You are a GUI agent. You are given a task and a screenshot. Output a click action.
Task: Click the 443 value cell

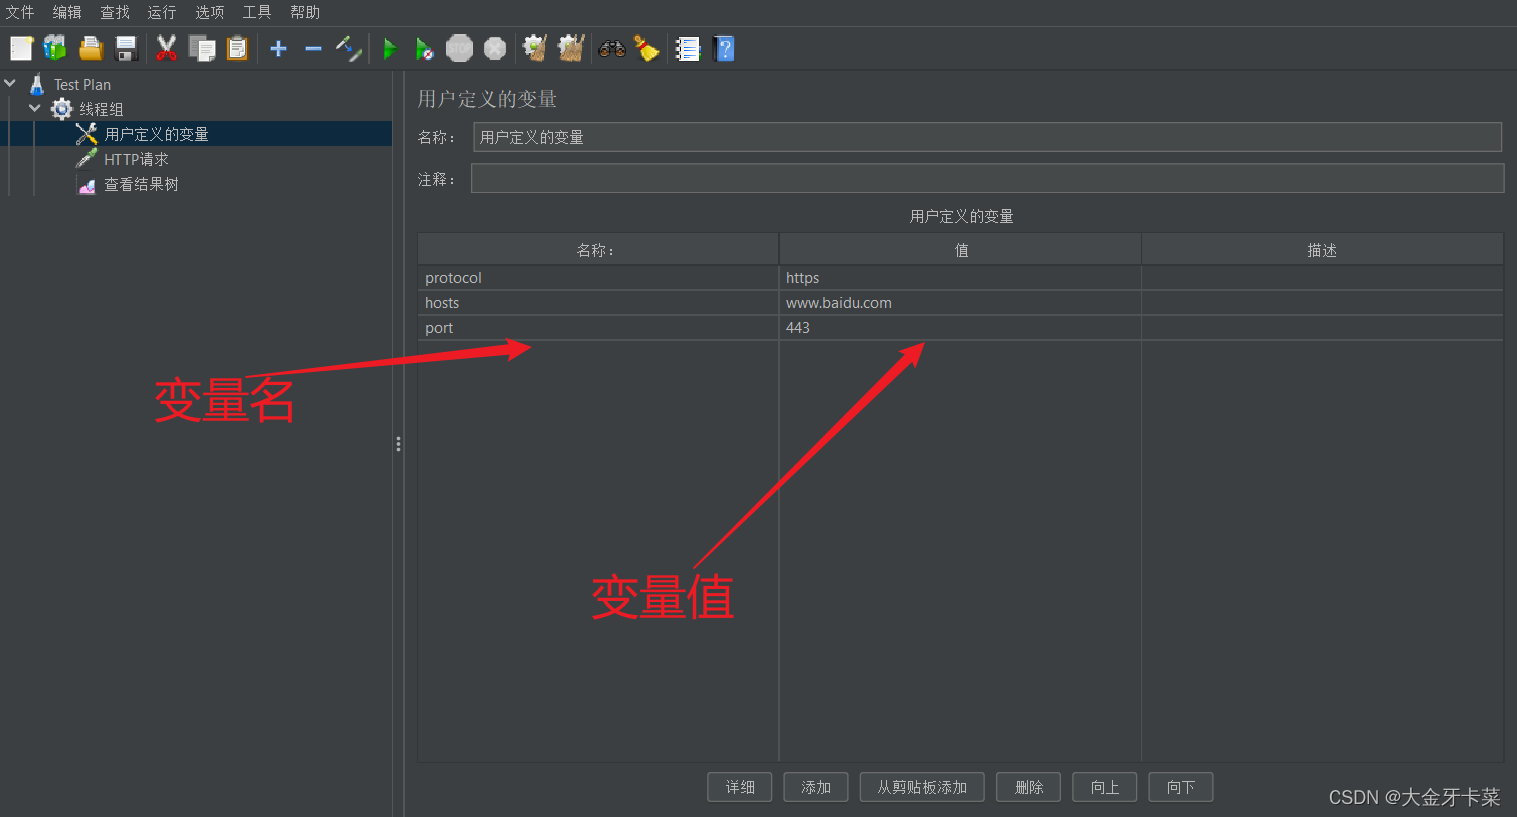click(960, 328)
